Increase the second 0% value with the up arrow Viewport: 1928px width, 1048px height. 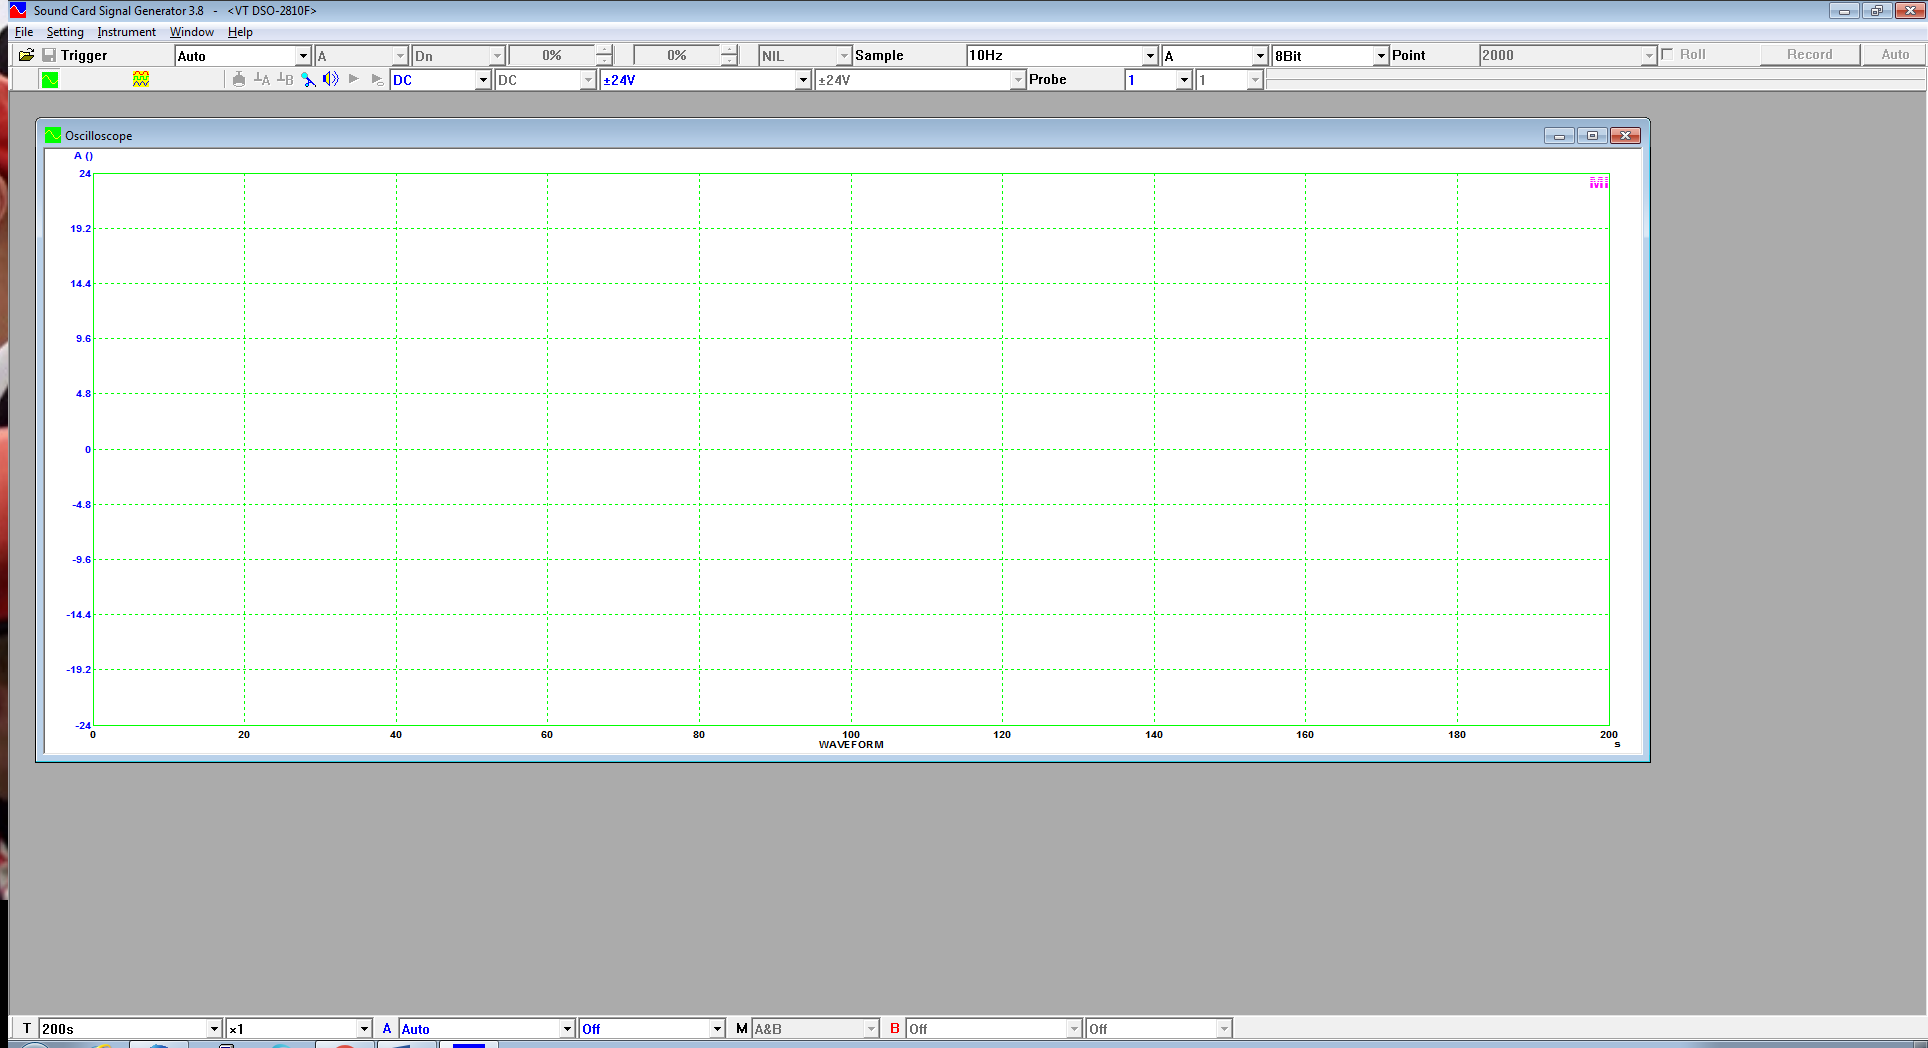[729, 50]
